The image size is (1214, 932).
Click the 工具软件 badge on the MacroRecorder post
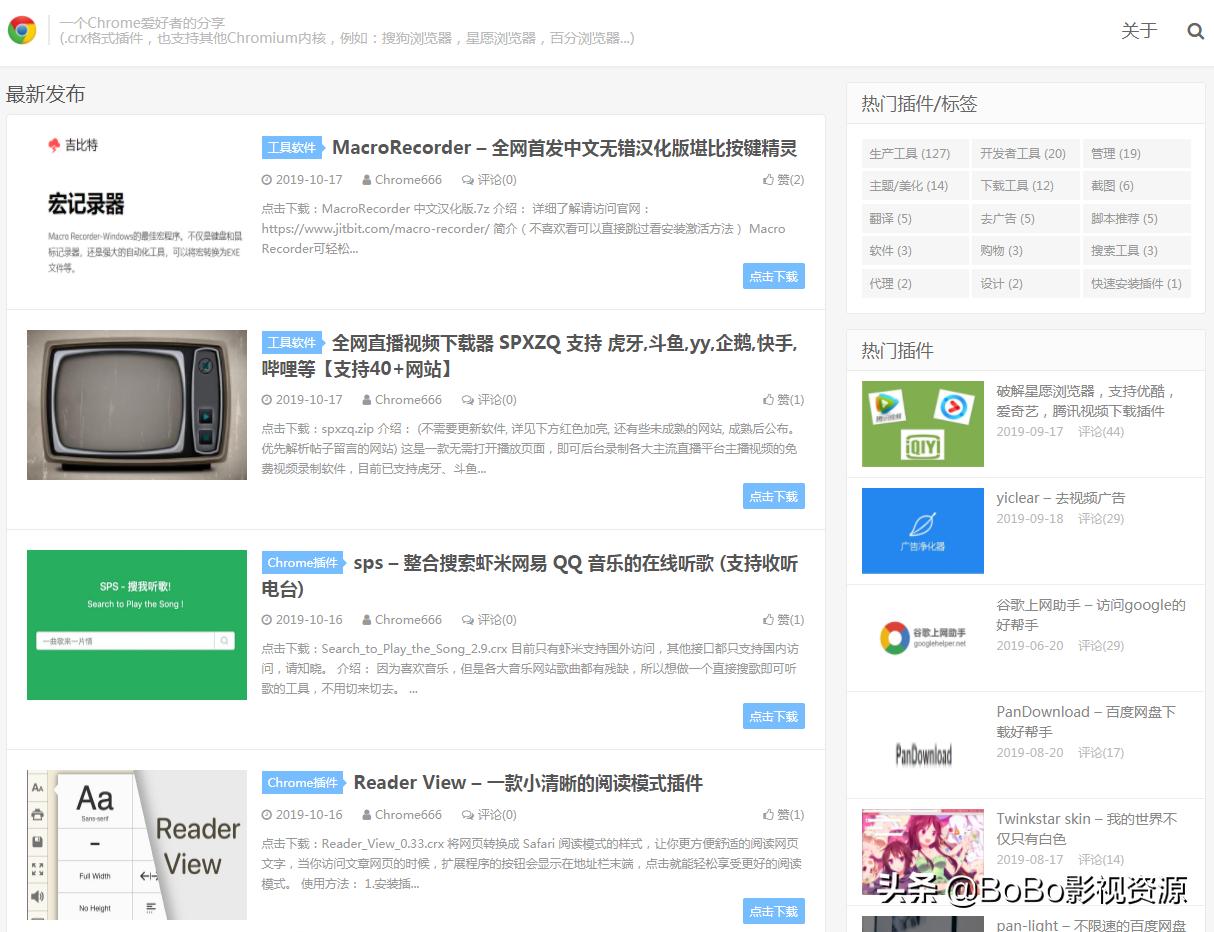pos(291,147)
